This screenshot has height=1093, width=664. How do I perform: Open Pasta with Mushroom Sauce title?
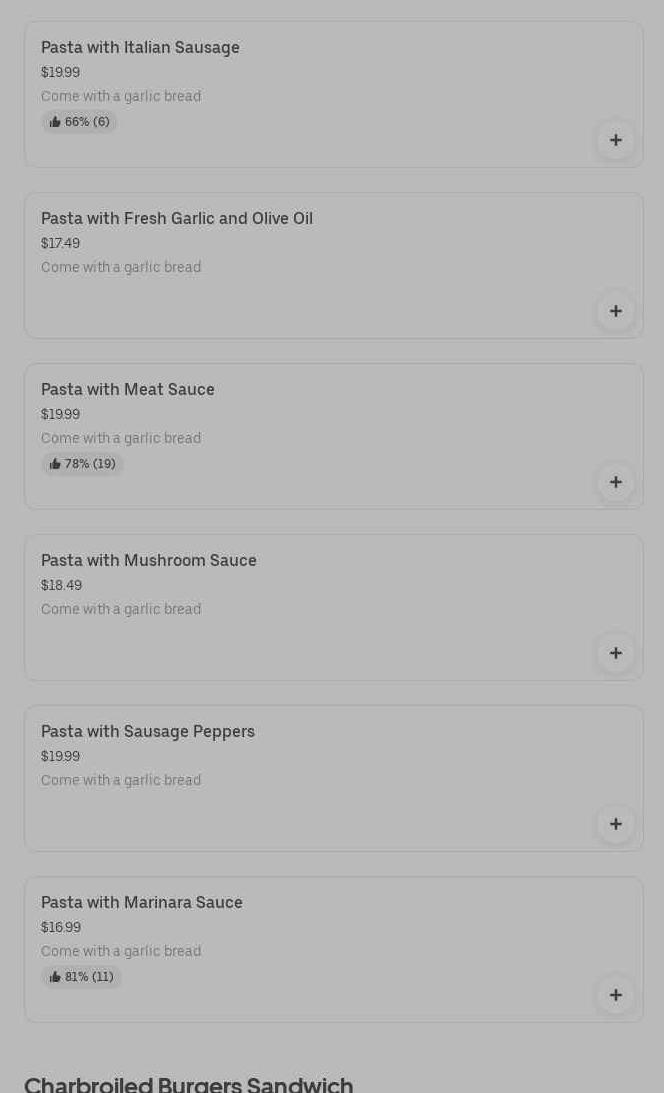149,560
